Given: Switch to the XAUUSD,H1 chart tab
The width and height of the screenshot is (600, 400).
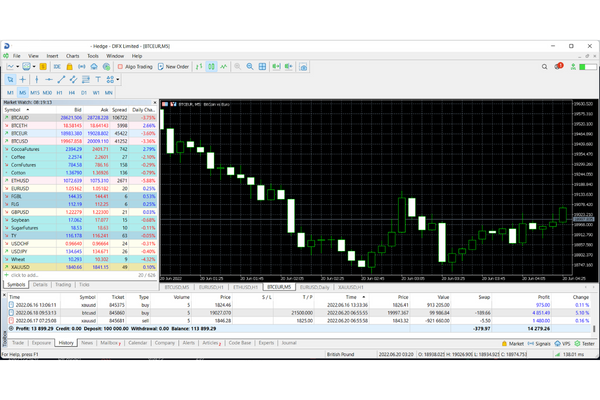Looking at the screenshot, I should [351, 287].
